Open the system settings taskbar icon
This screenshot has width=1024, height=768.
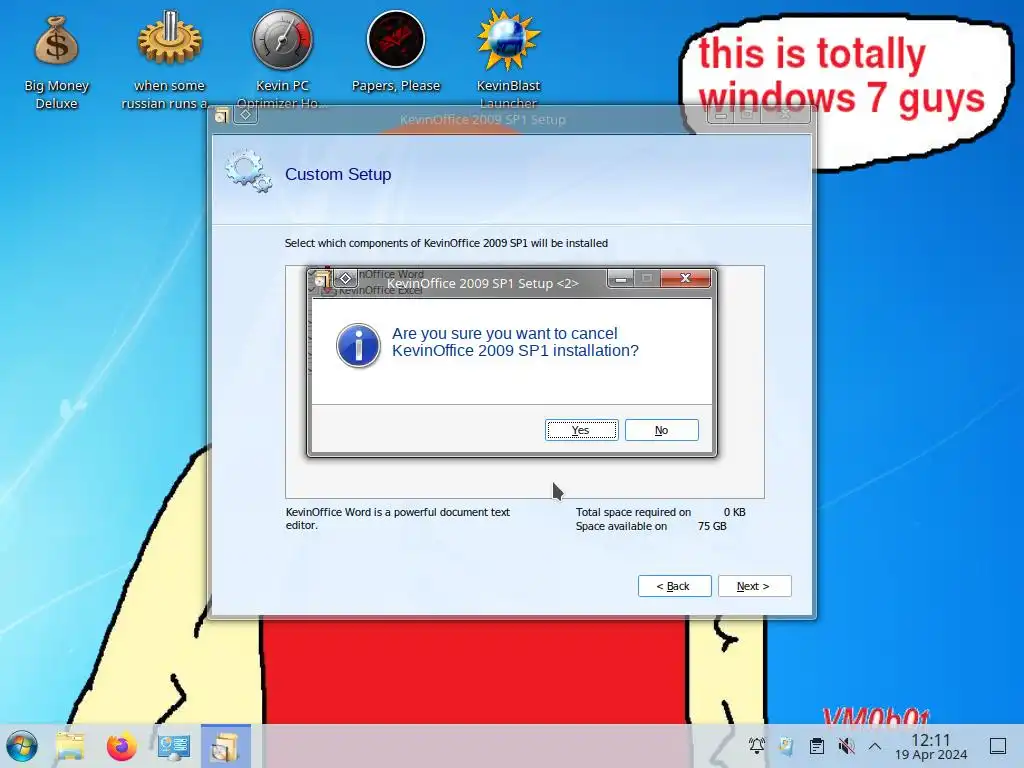coord(174,746)
